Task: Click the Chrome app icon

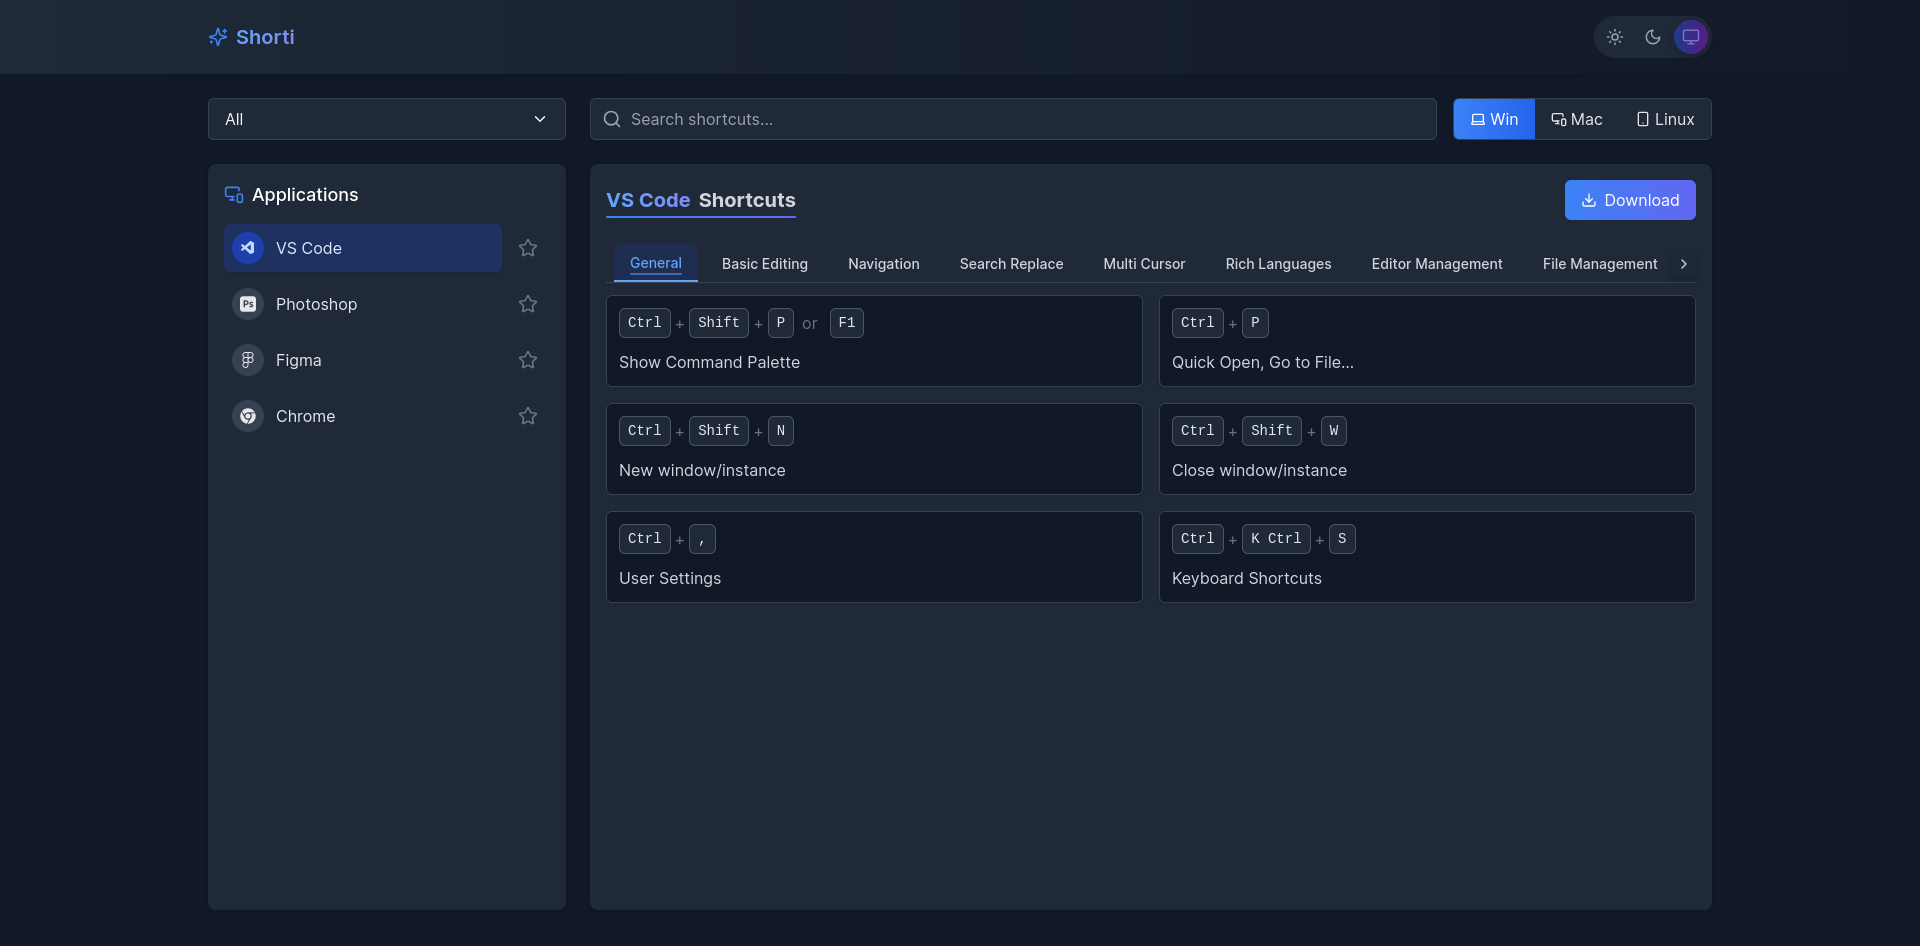Action: pos(248,416)
